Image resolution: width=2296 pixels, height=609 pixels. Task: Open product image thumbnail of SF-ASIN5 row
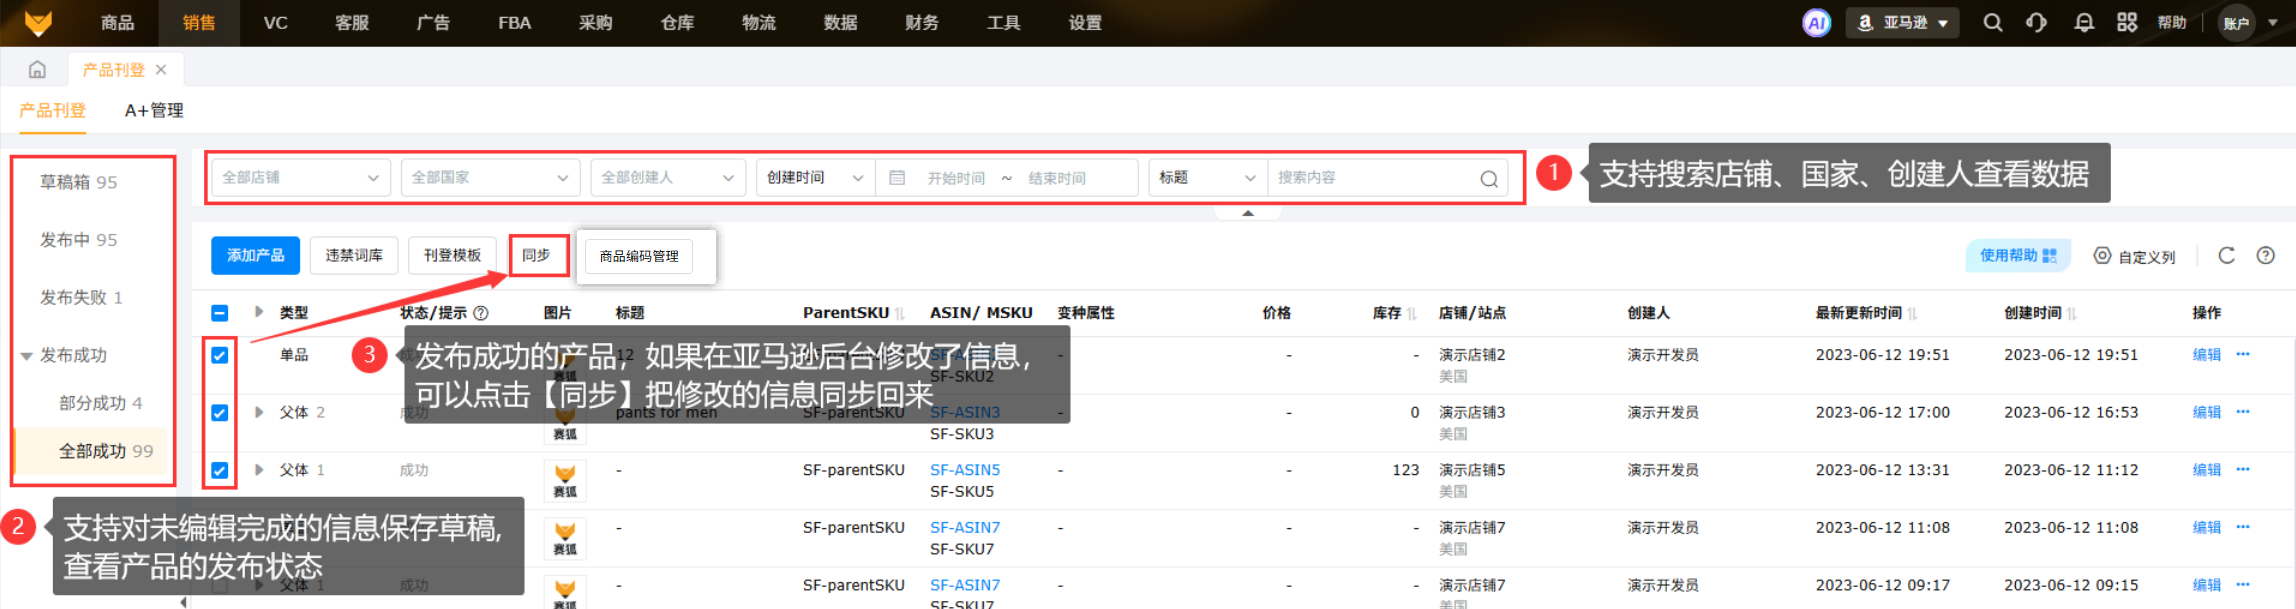565,480
